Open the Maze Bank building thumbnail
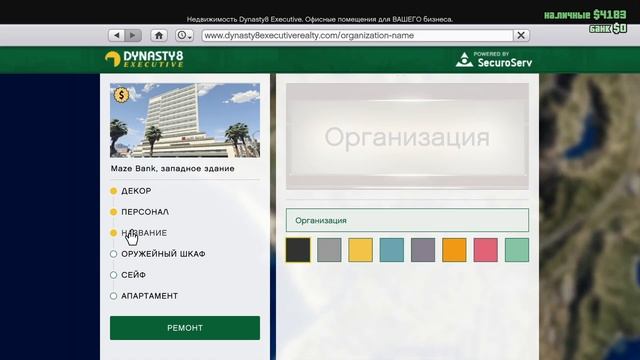This screenshot has height=360, width=640. [185, 120]
